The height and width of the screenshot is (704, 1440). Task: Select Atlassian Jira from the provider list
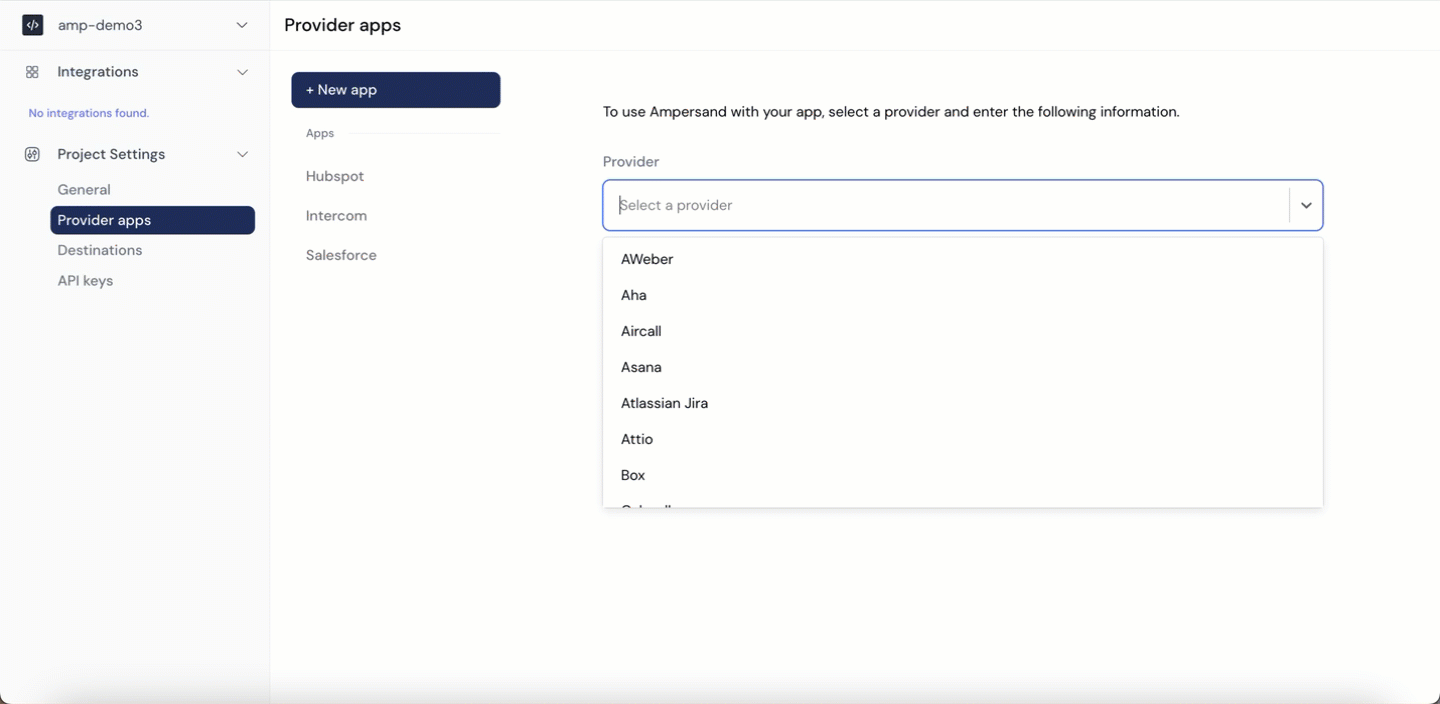664,403
